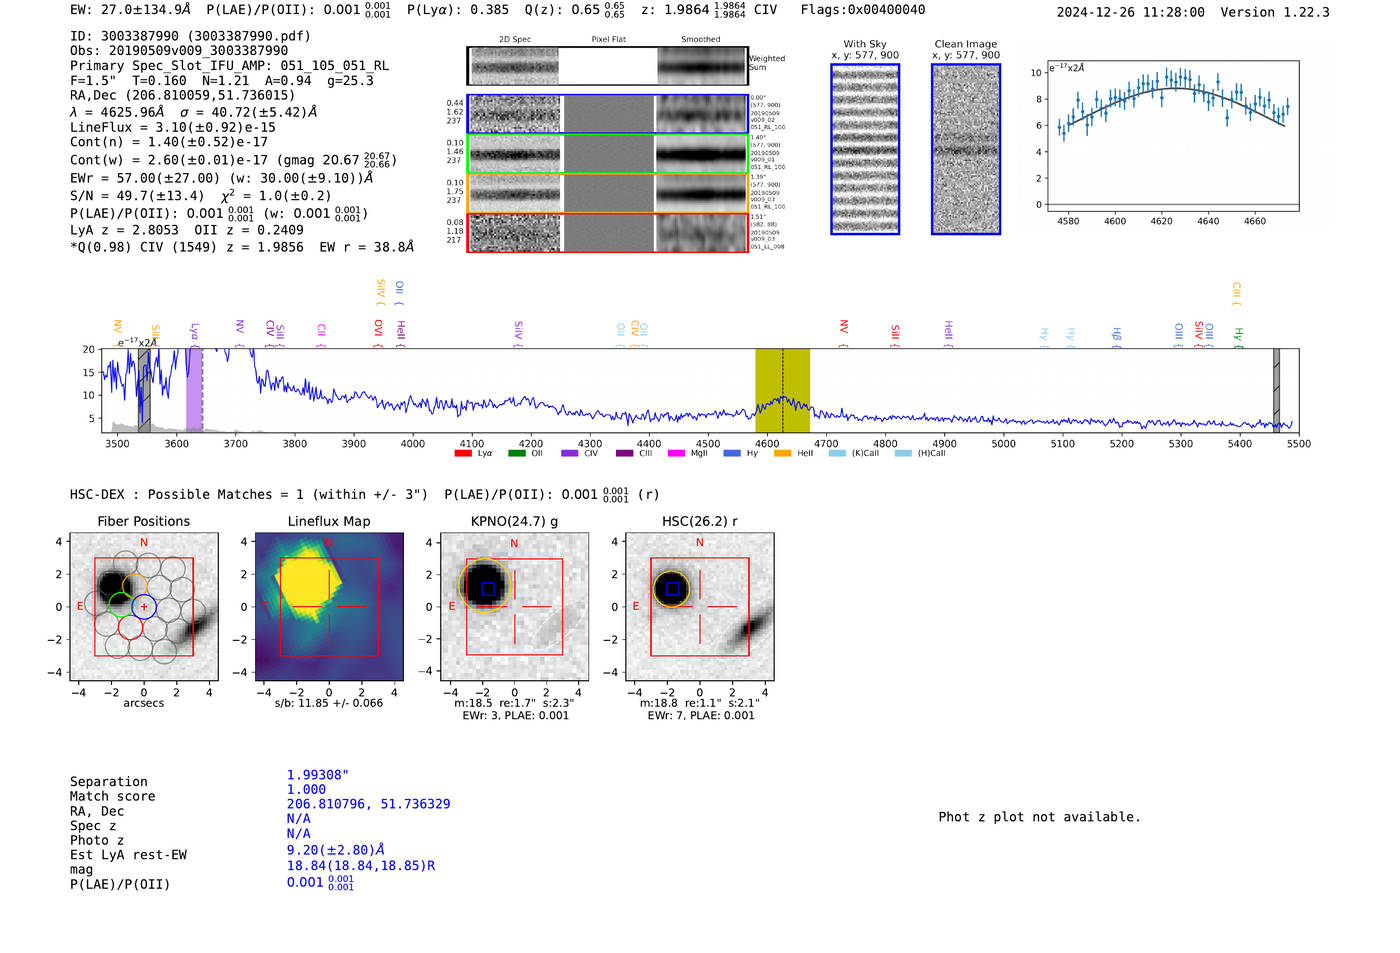Open the Fiber Positions image

point(143,606)
